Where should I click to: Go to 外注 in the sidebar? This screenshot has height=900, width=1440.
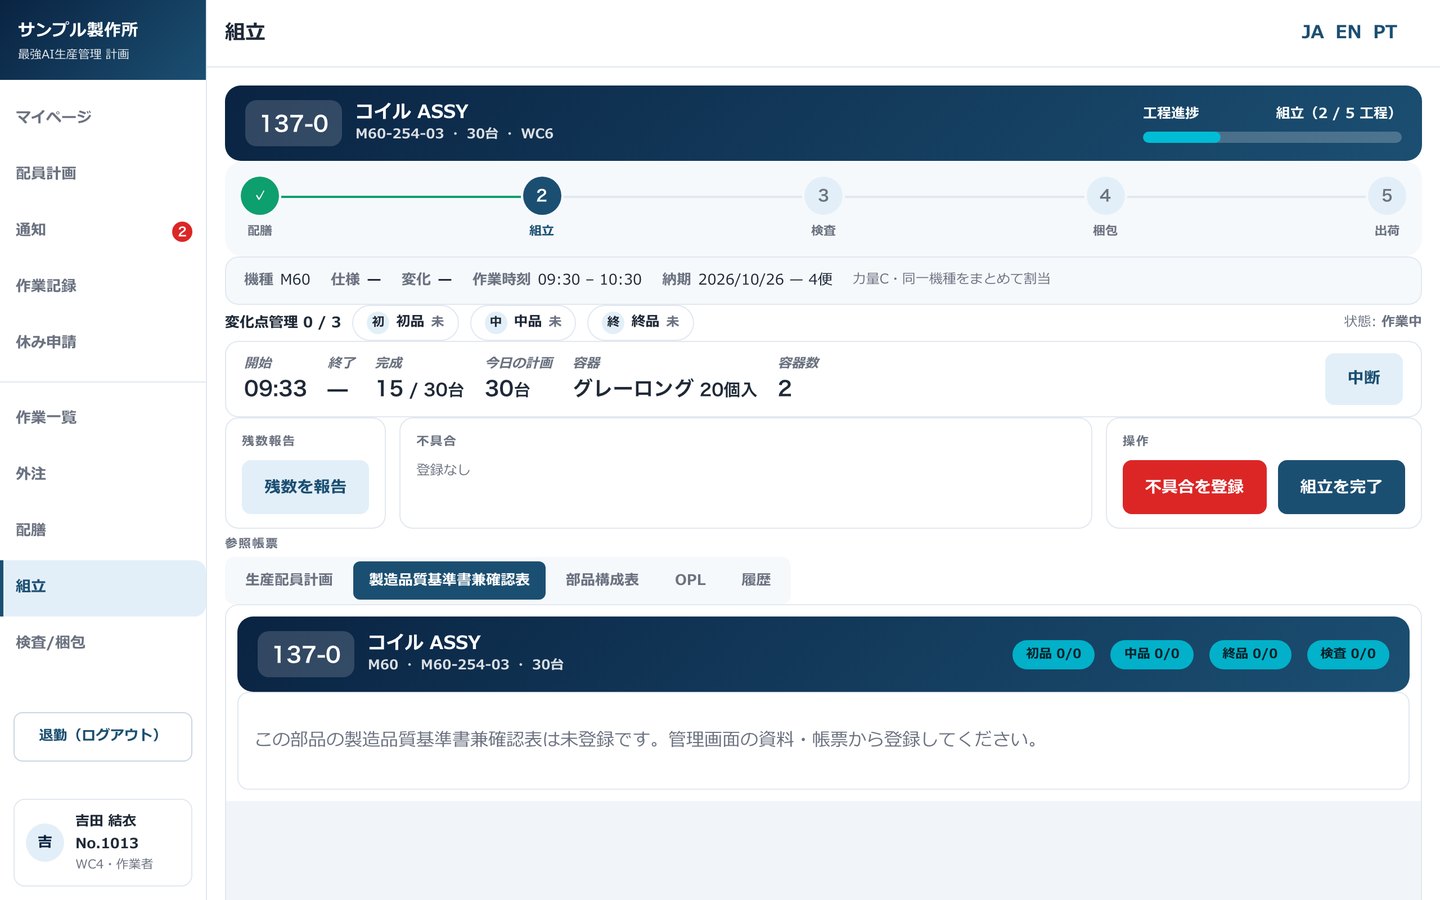tap(103, 473)
